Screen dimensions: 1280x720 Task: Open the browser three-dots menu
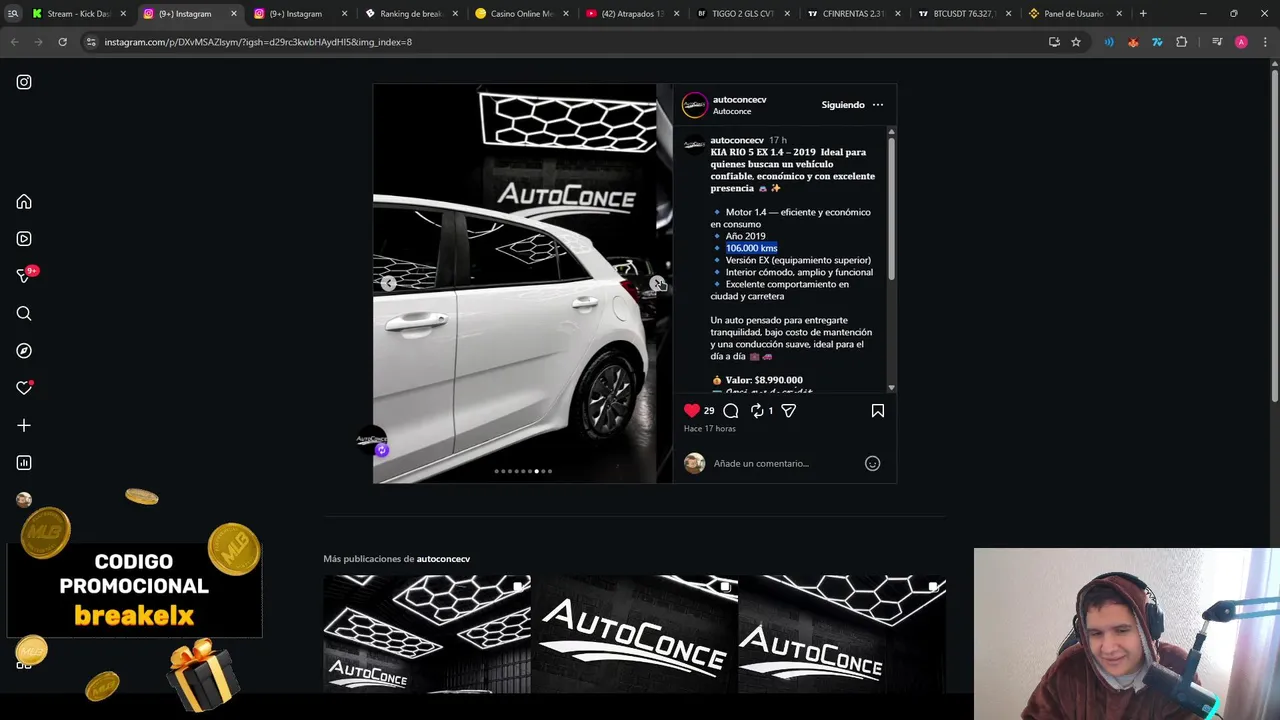coord(1265,42)
